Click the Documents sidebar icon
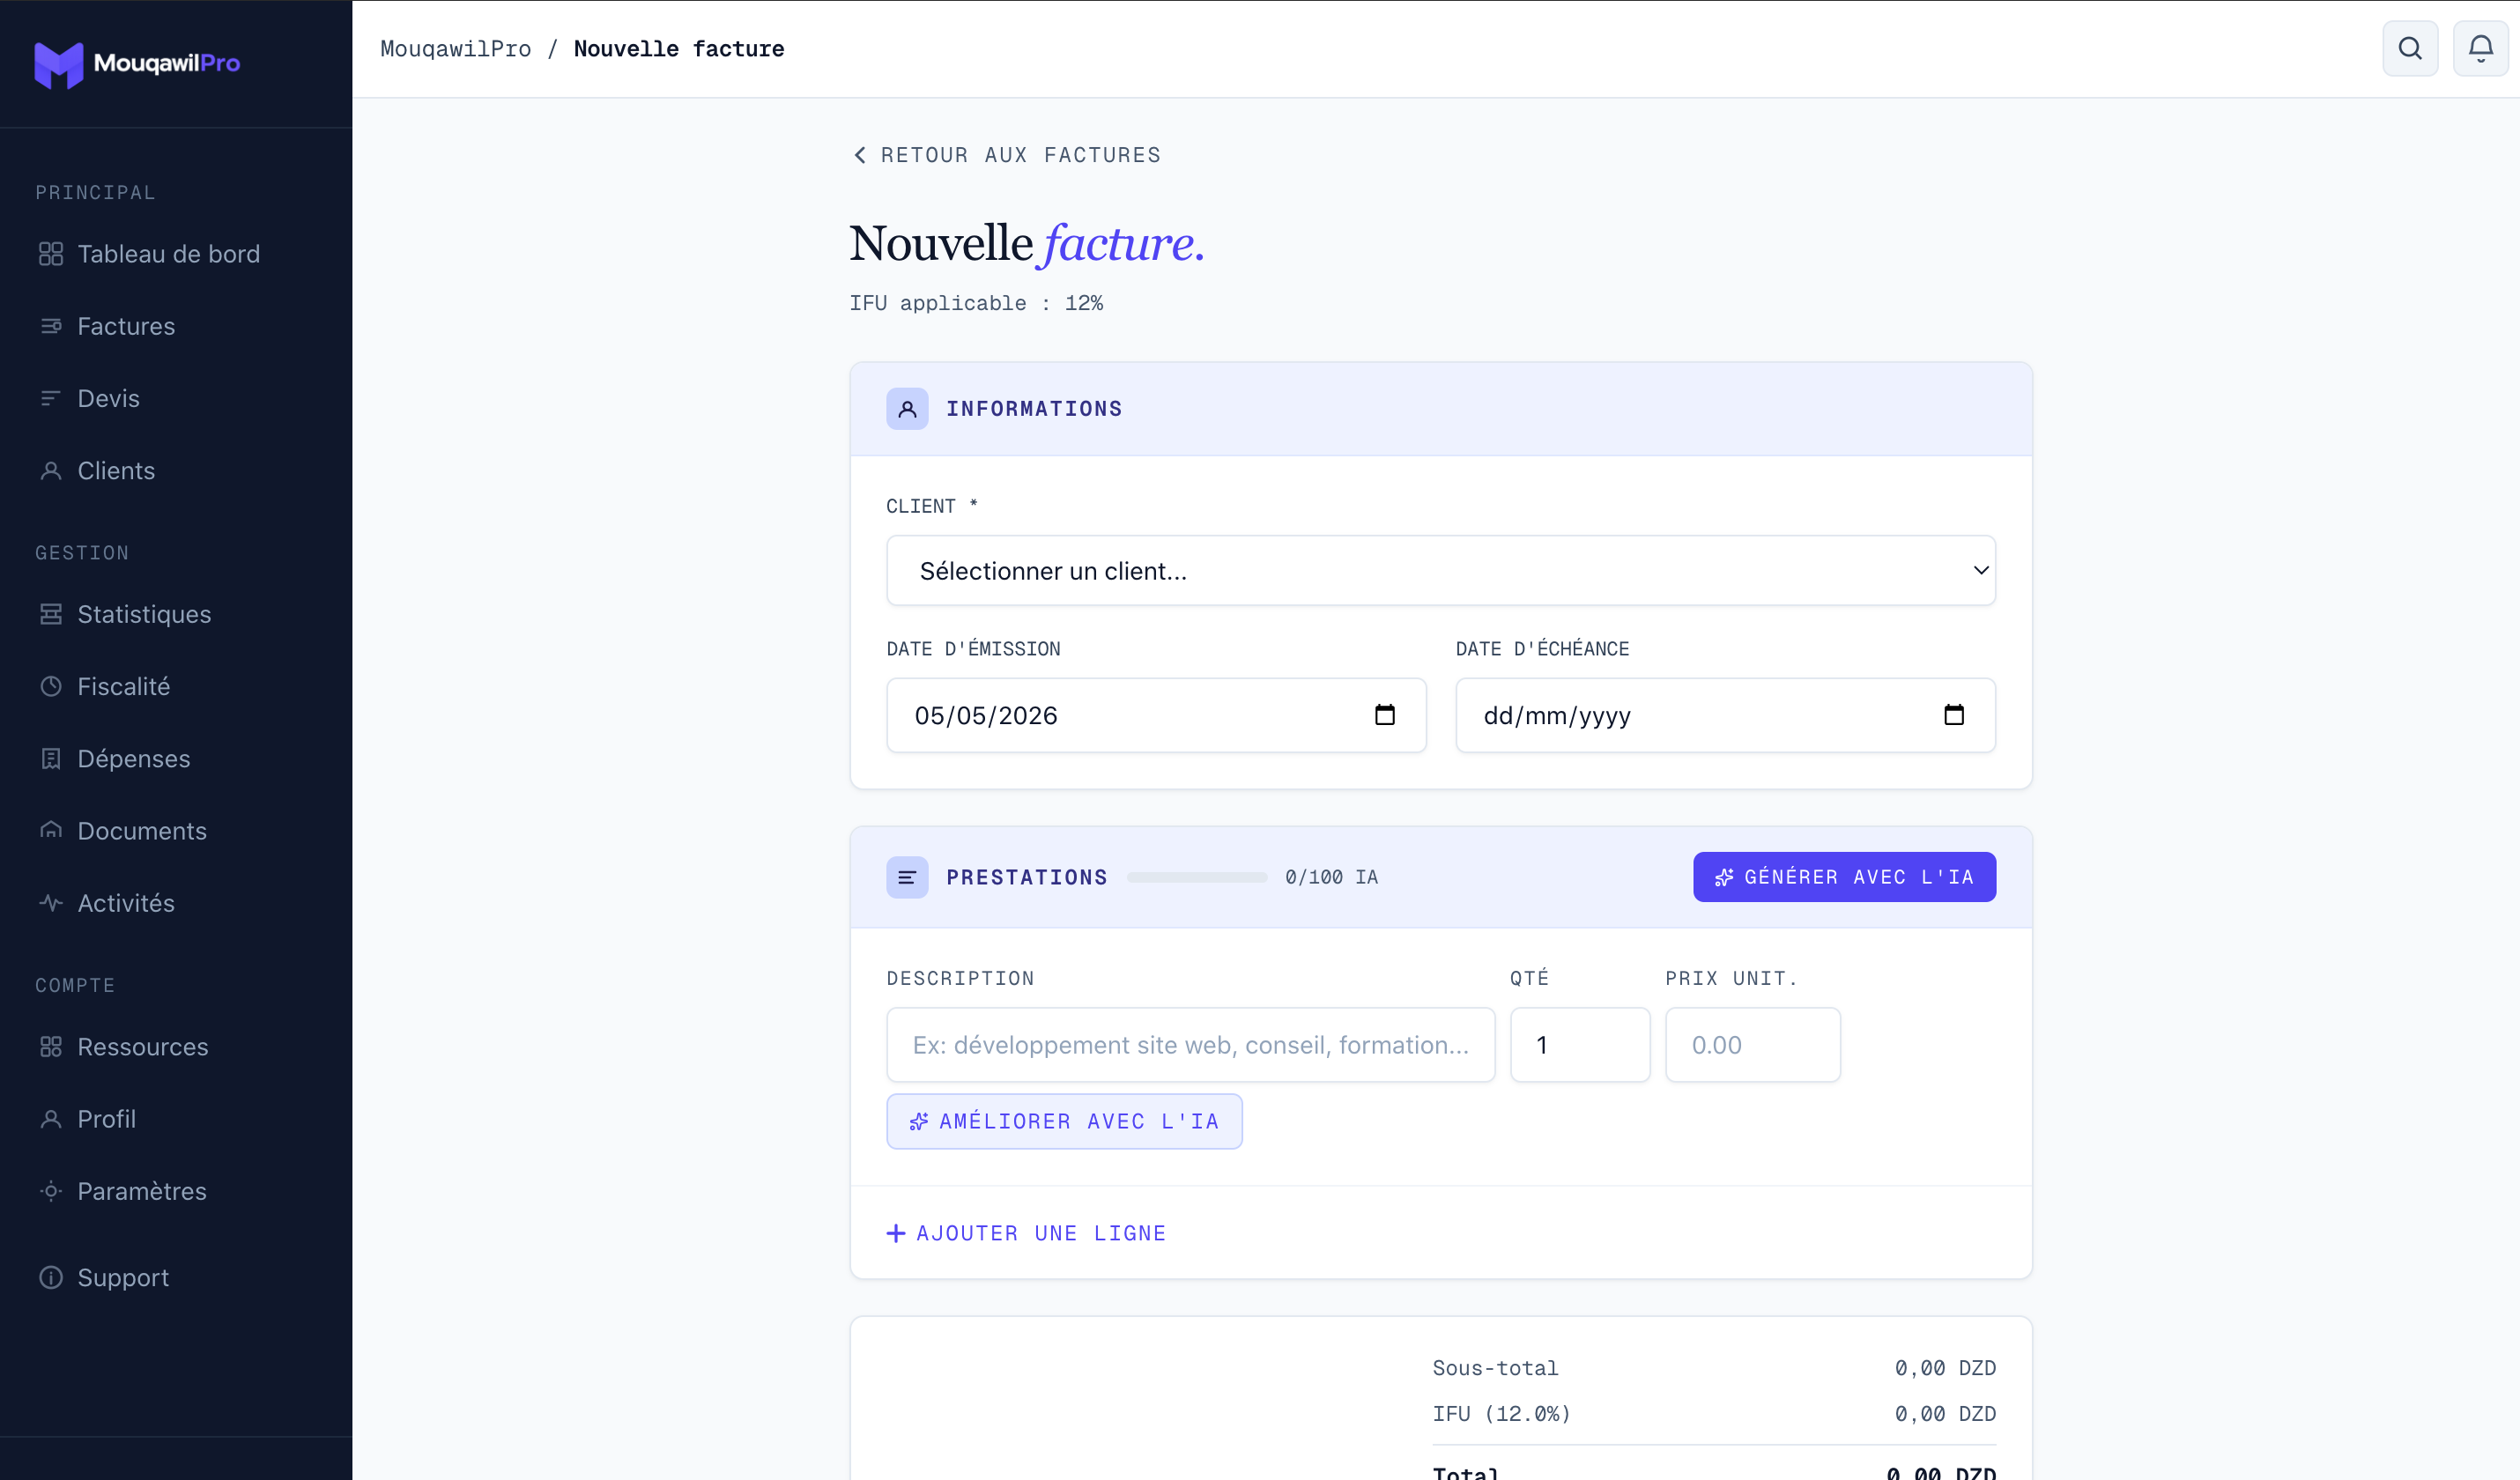 (51, 830)
